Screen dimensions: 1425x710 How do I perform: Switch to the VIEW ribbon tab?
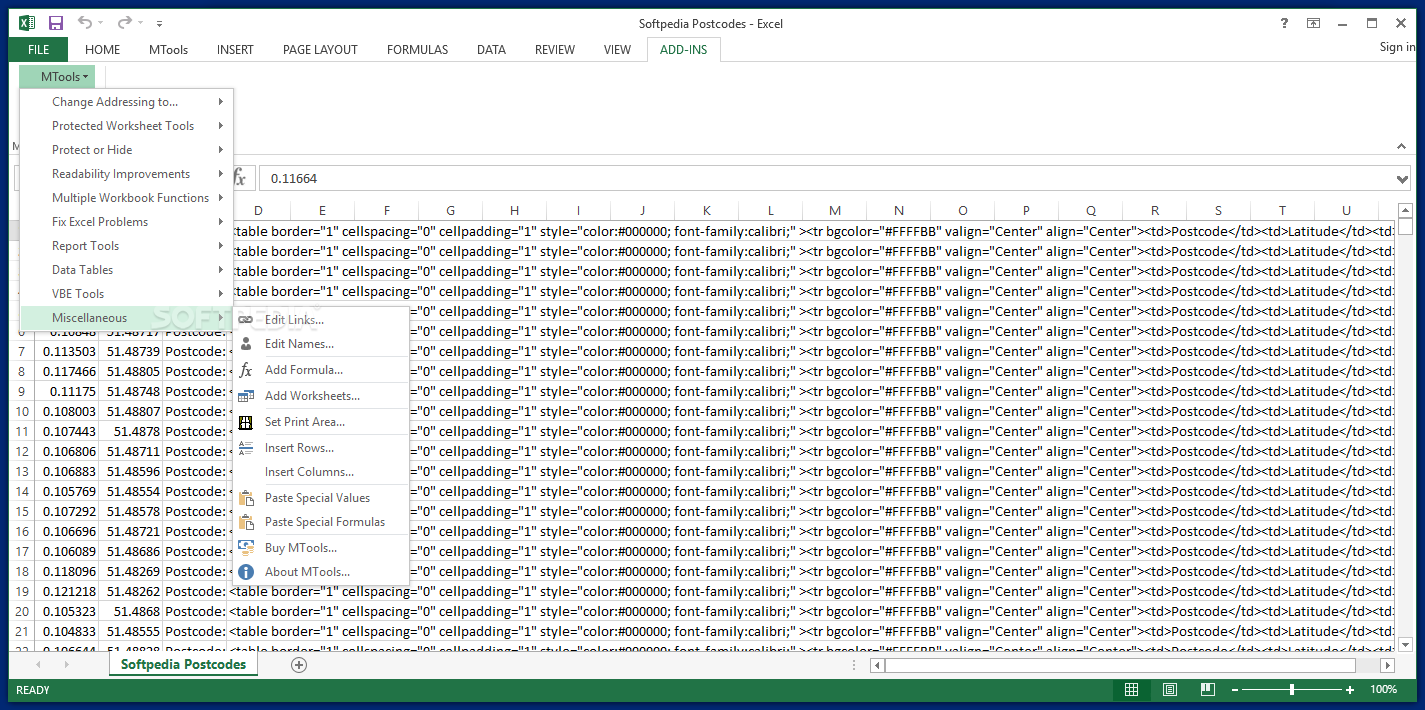(617, 50)
